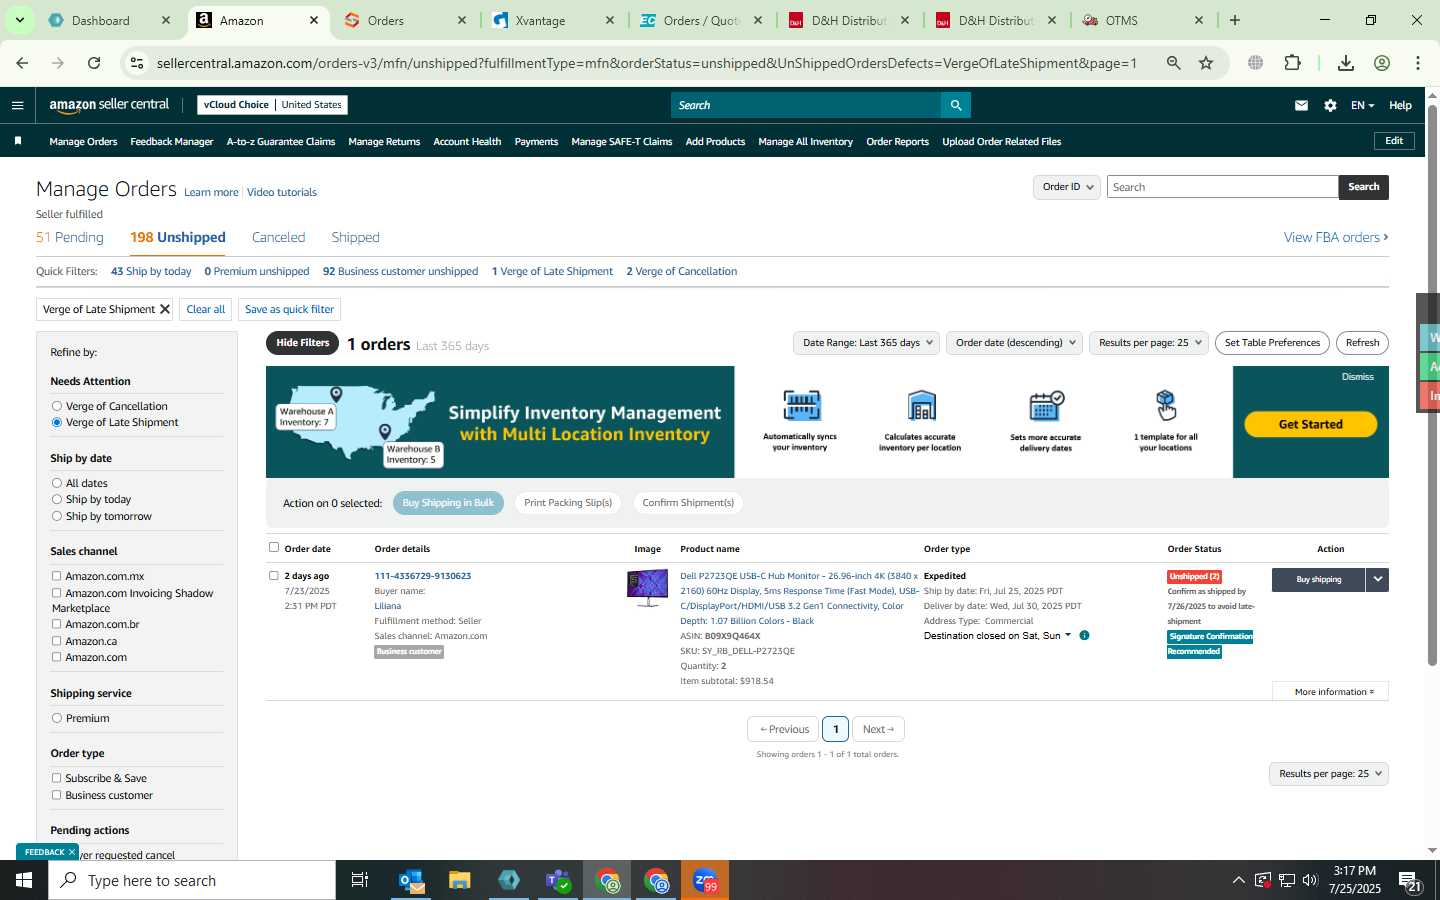Click the Hide Filters button
Screen dimensions: 1440x900
click(302, 343)
